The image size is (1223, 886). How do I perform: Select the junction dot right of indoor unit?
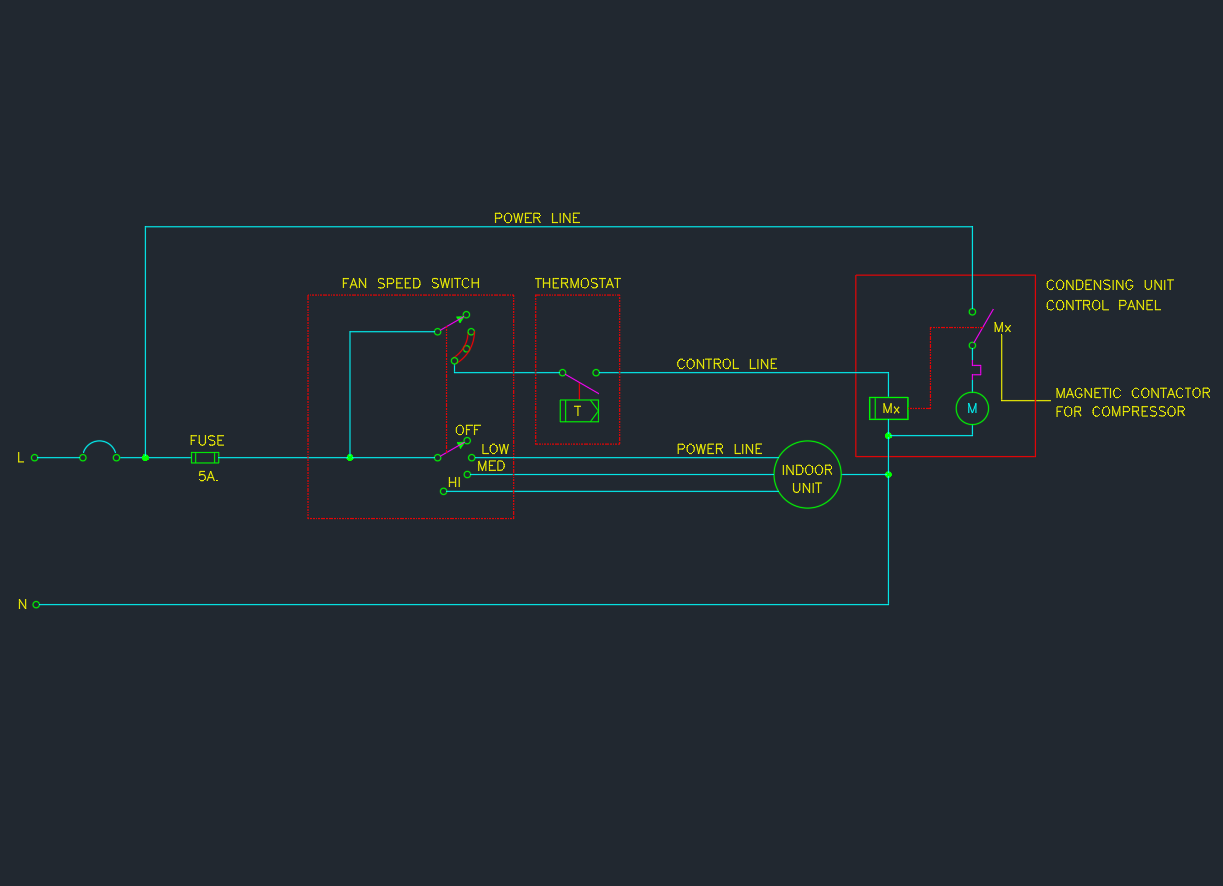888,474
